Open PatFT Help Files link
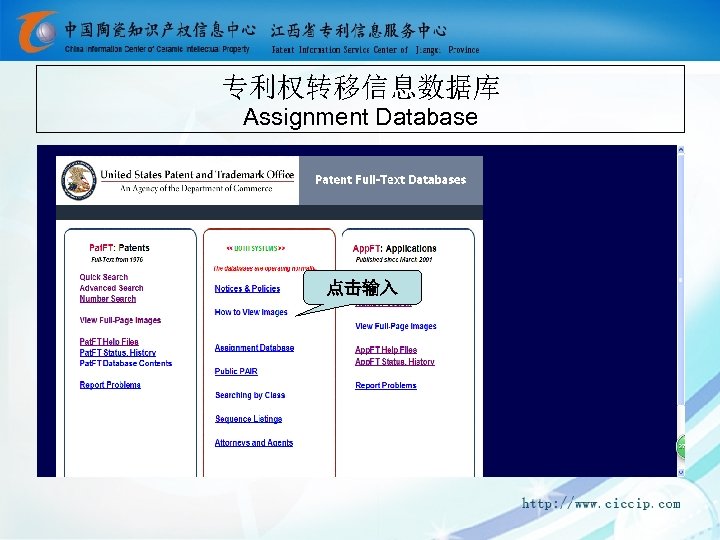 (109, 342)
